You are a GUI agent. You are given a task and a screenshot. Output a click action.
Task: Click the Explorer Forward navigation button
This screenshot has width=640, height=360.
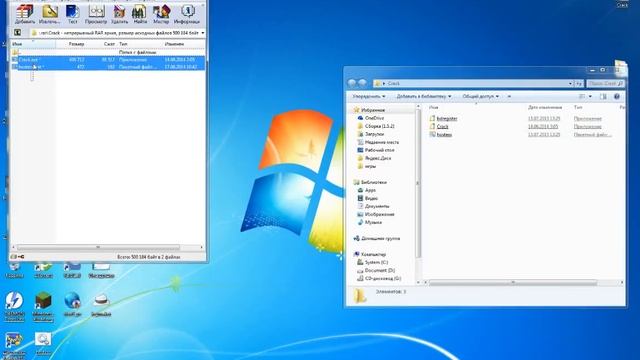[x=362, y=83]
